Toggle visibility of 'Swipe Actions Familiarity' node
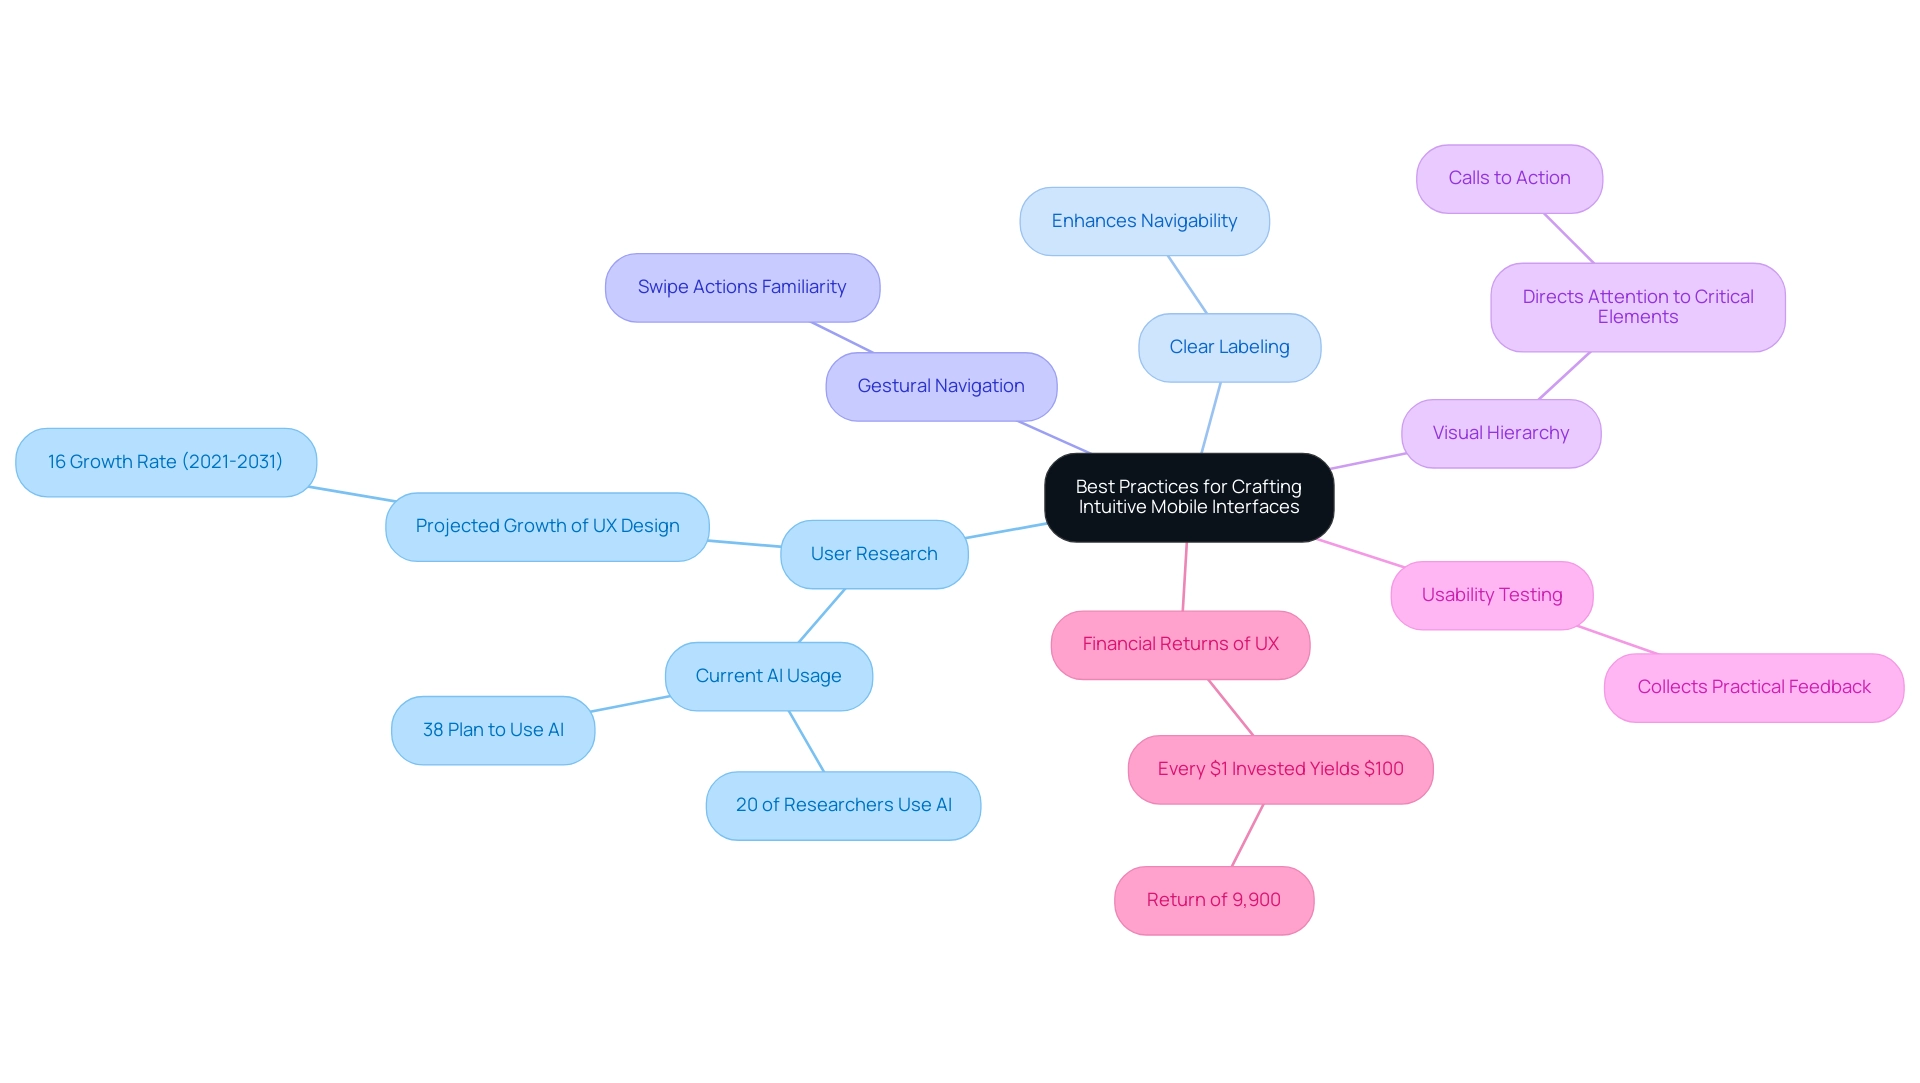This screenshot has width=1920, height=1083. (742, 286)
